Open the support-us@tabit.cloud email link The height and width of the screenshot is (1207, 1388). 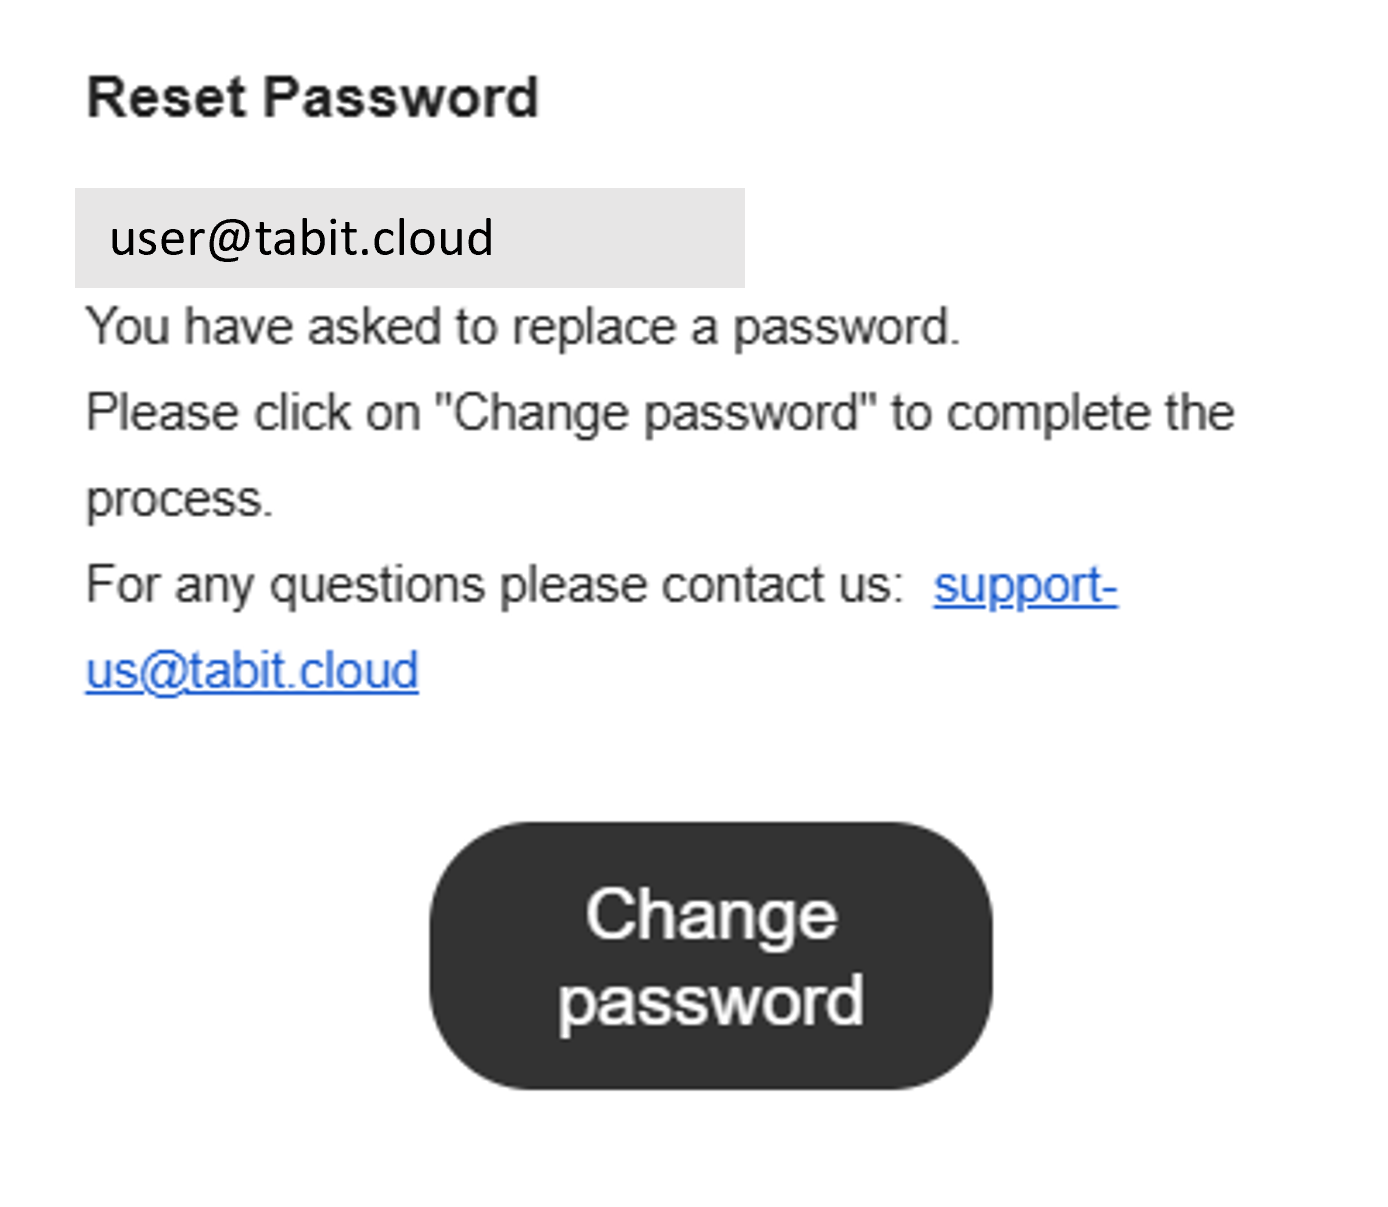click(x=1024, y=586)
